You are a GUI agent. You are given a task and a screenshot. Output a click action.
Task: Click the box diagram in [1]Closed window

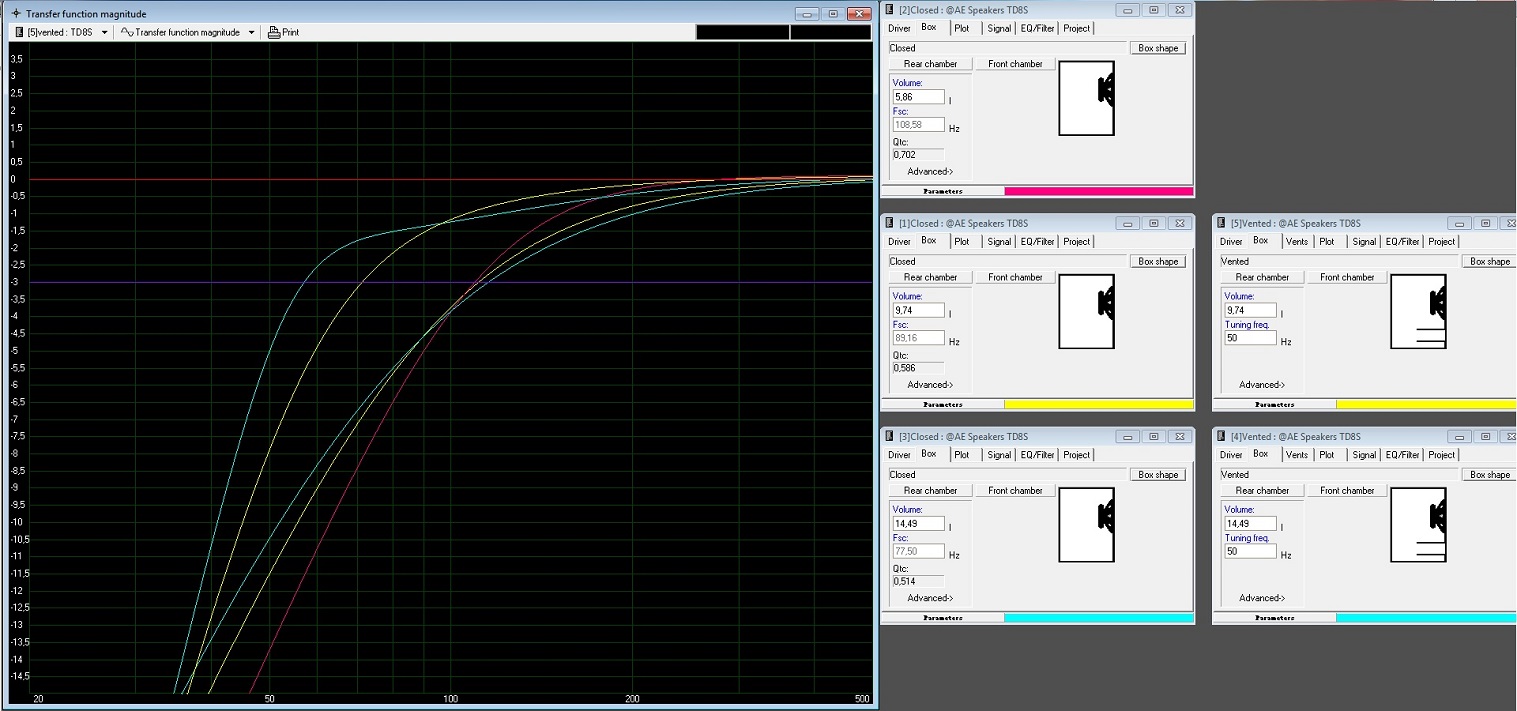1086,311
